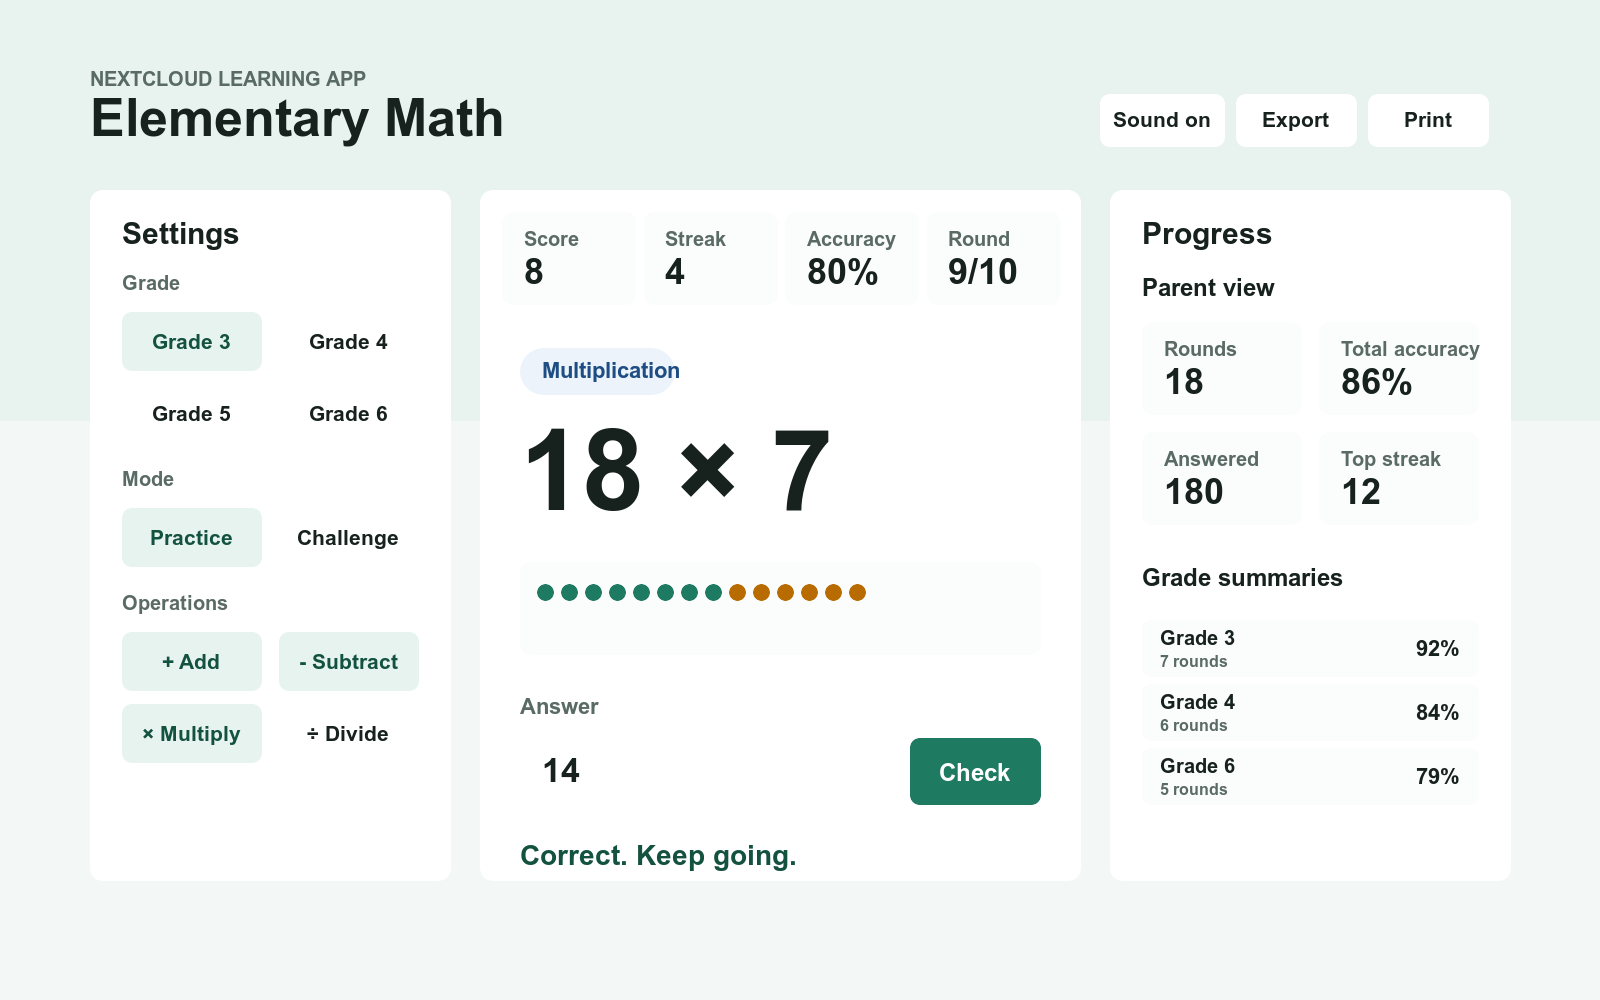The image size is (1600, 1000).
Task: Click the 'Correct. Keep going.' feedback message
Action: point(658,856)
